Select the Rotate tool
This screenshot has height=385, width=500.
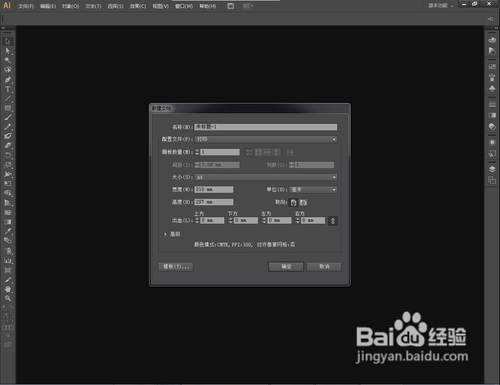[8, 155]
